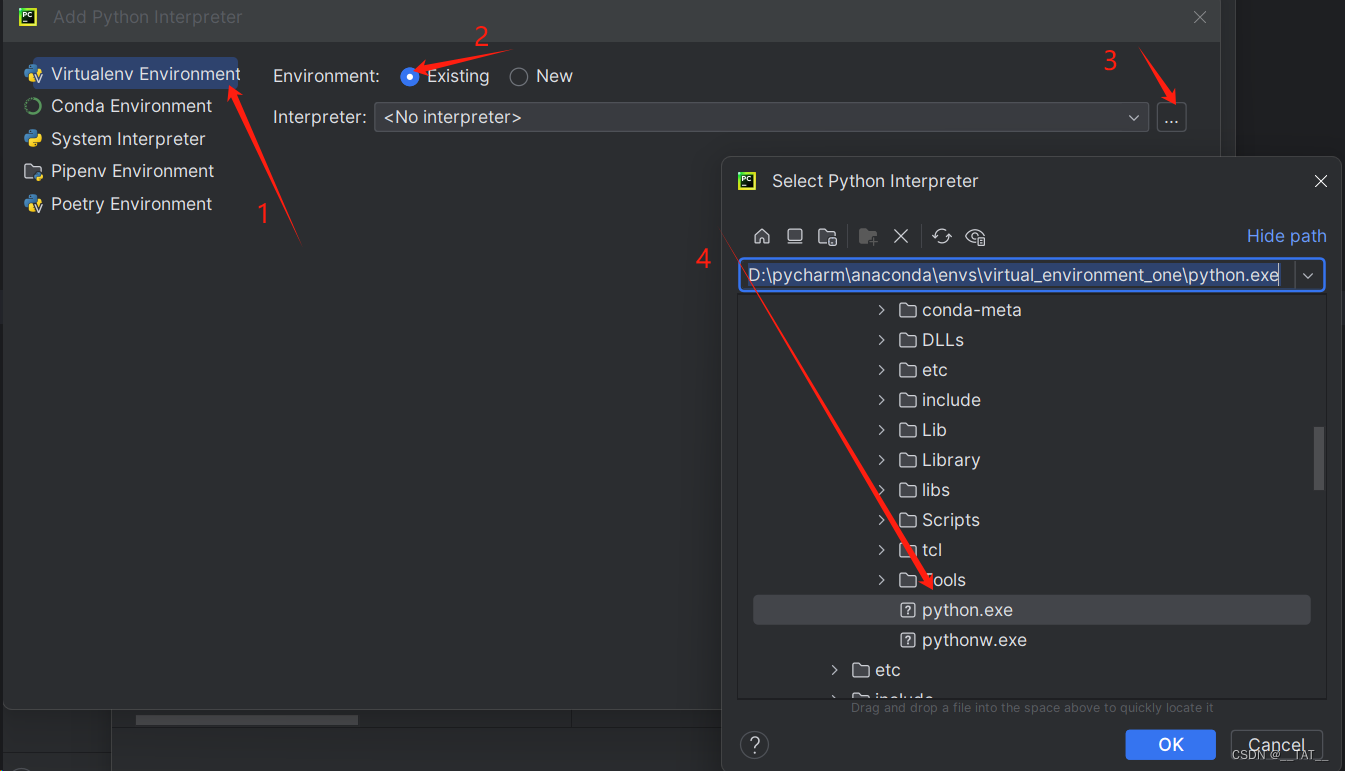Expand the libs folder
1345x771 pixels.
click(881, 490)
